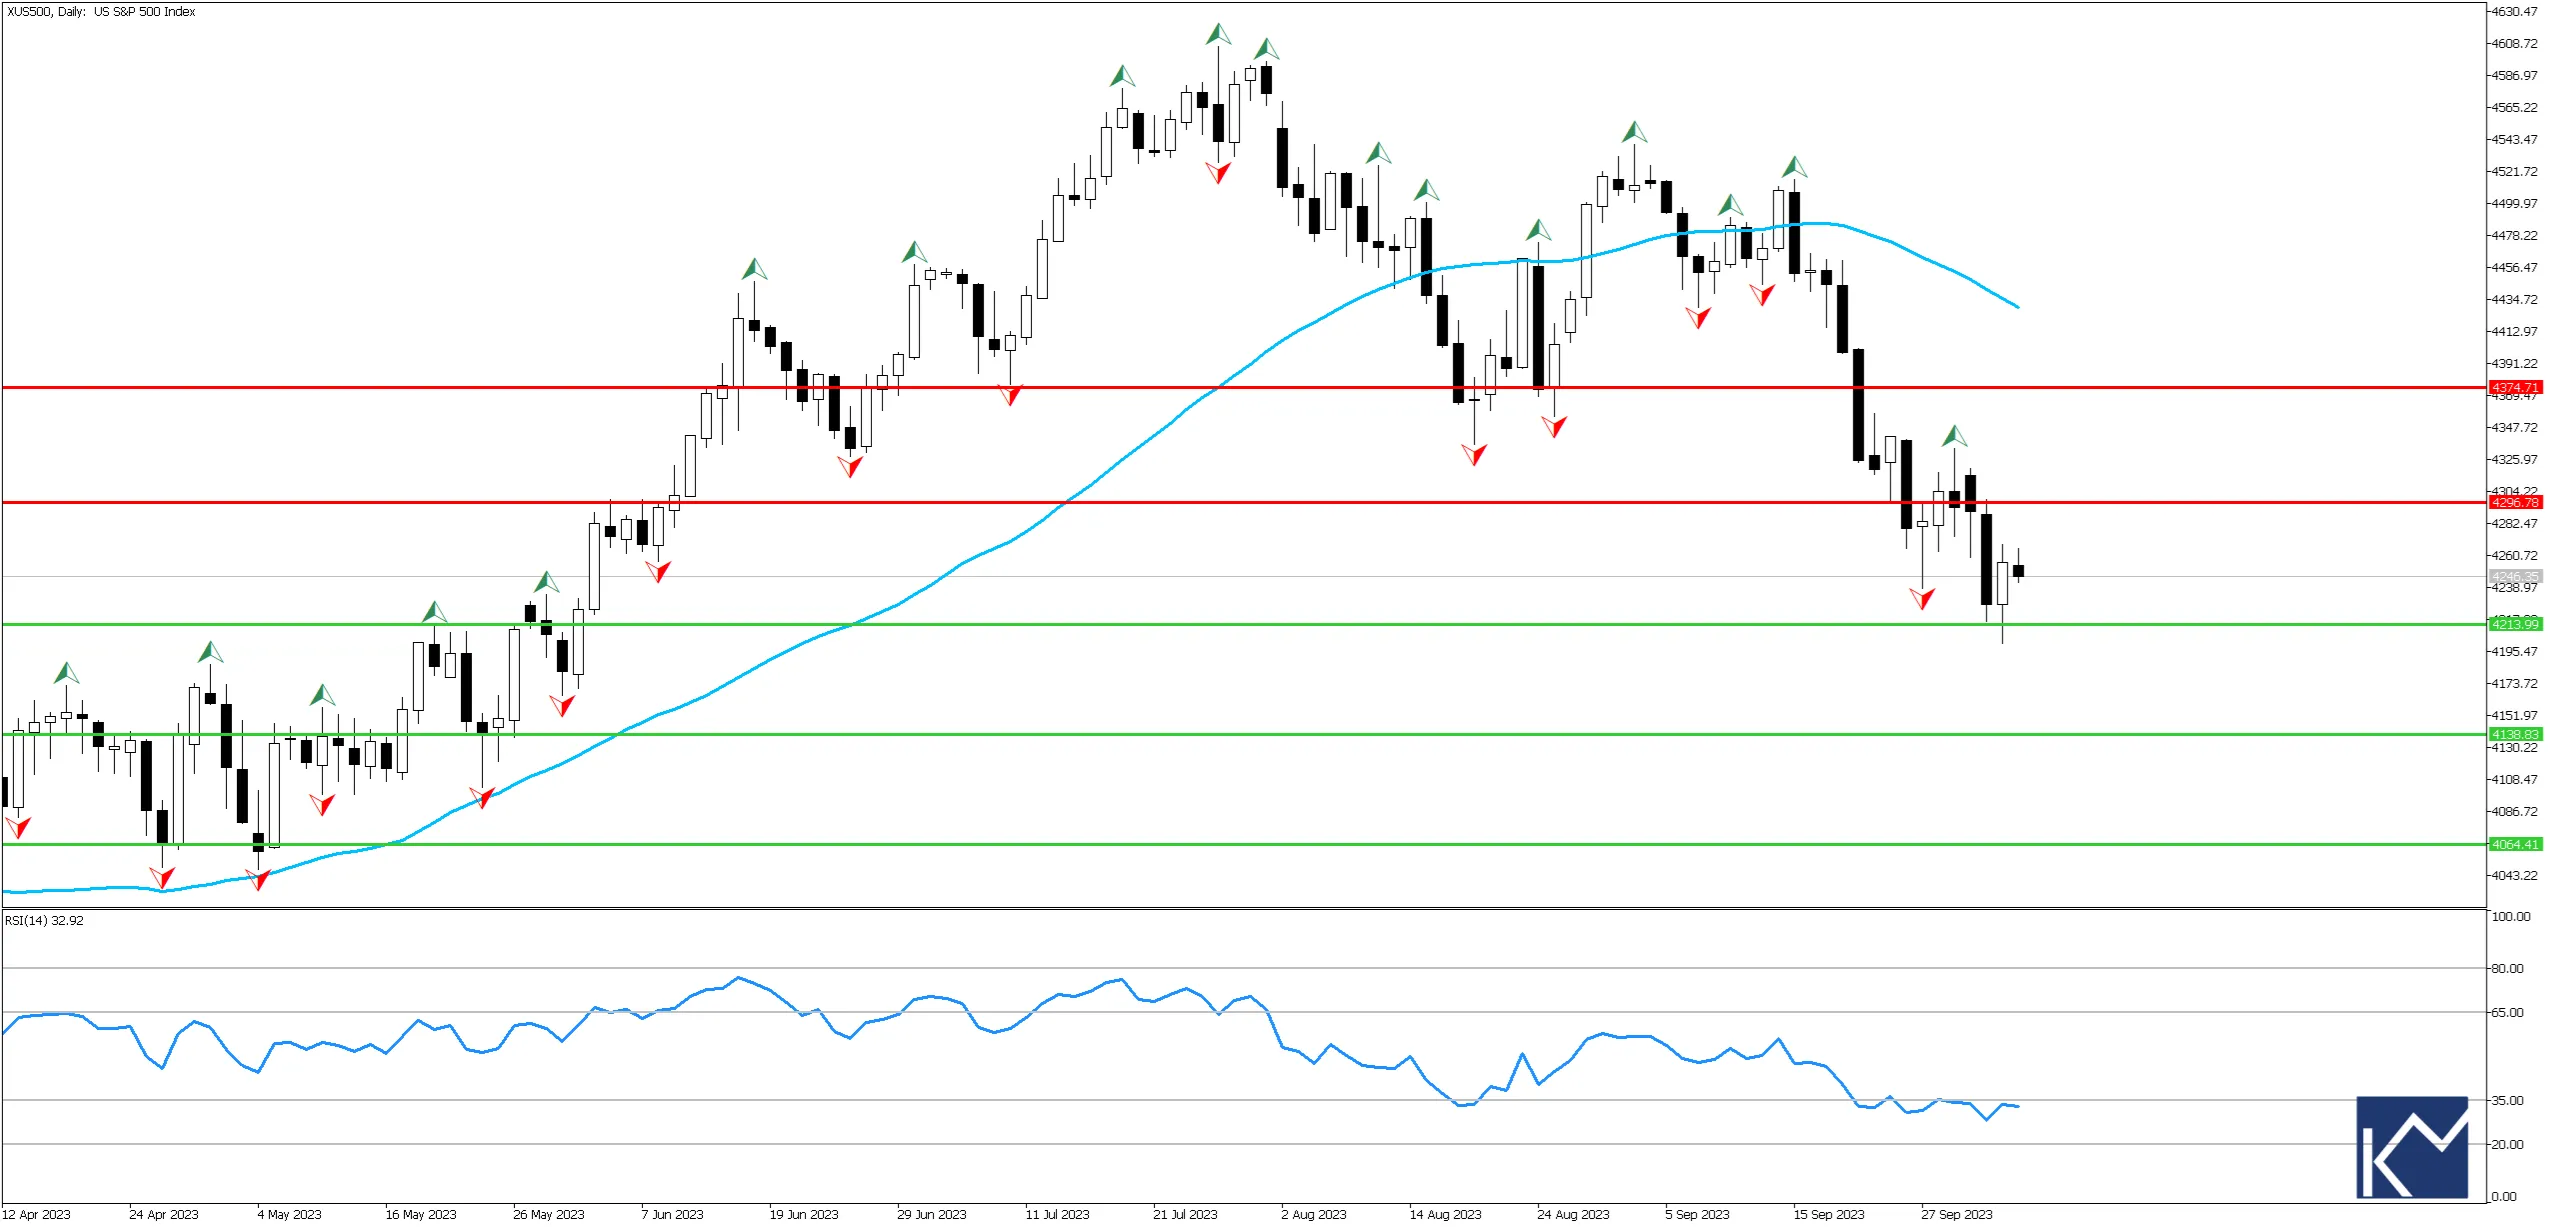This screenshot has width=2556, height=1227.
Task: Select the 4108.47 price scale value
Action: point(2514,780)
